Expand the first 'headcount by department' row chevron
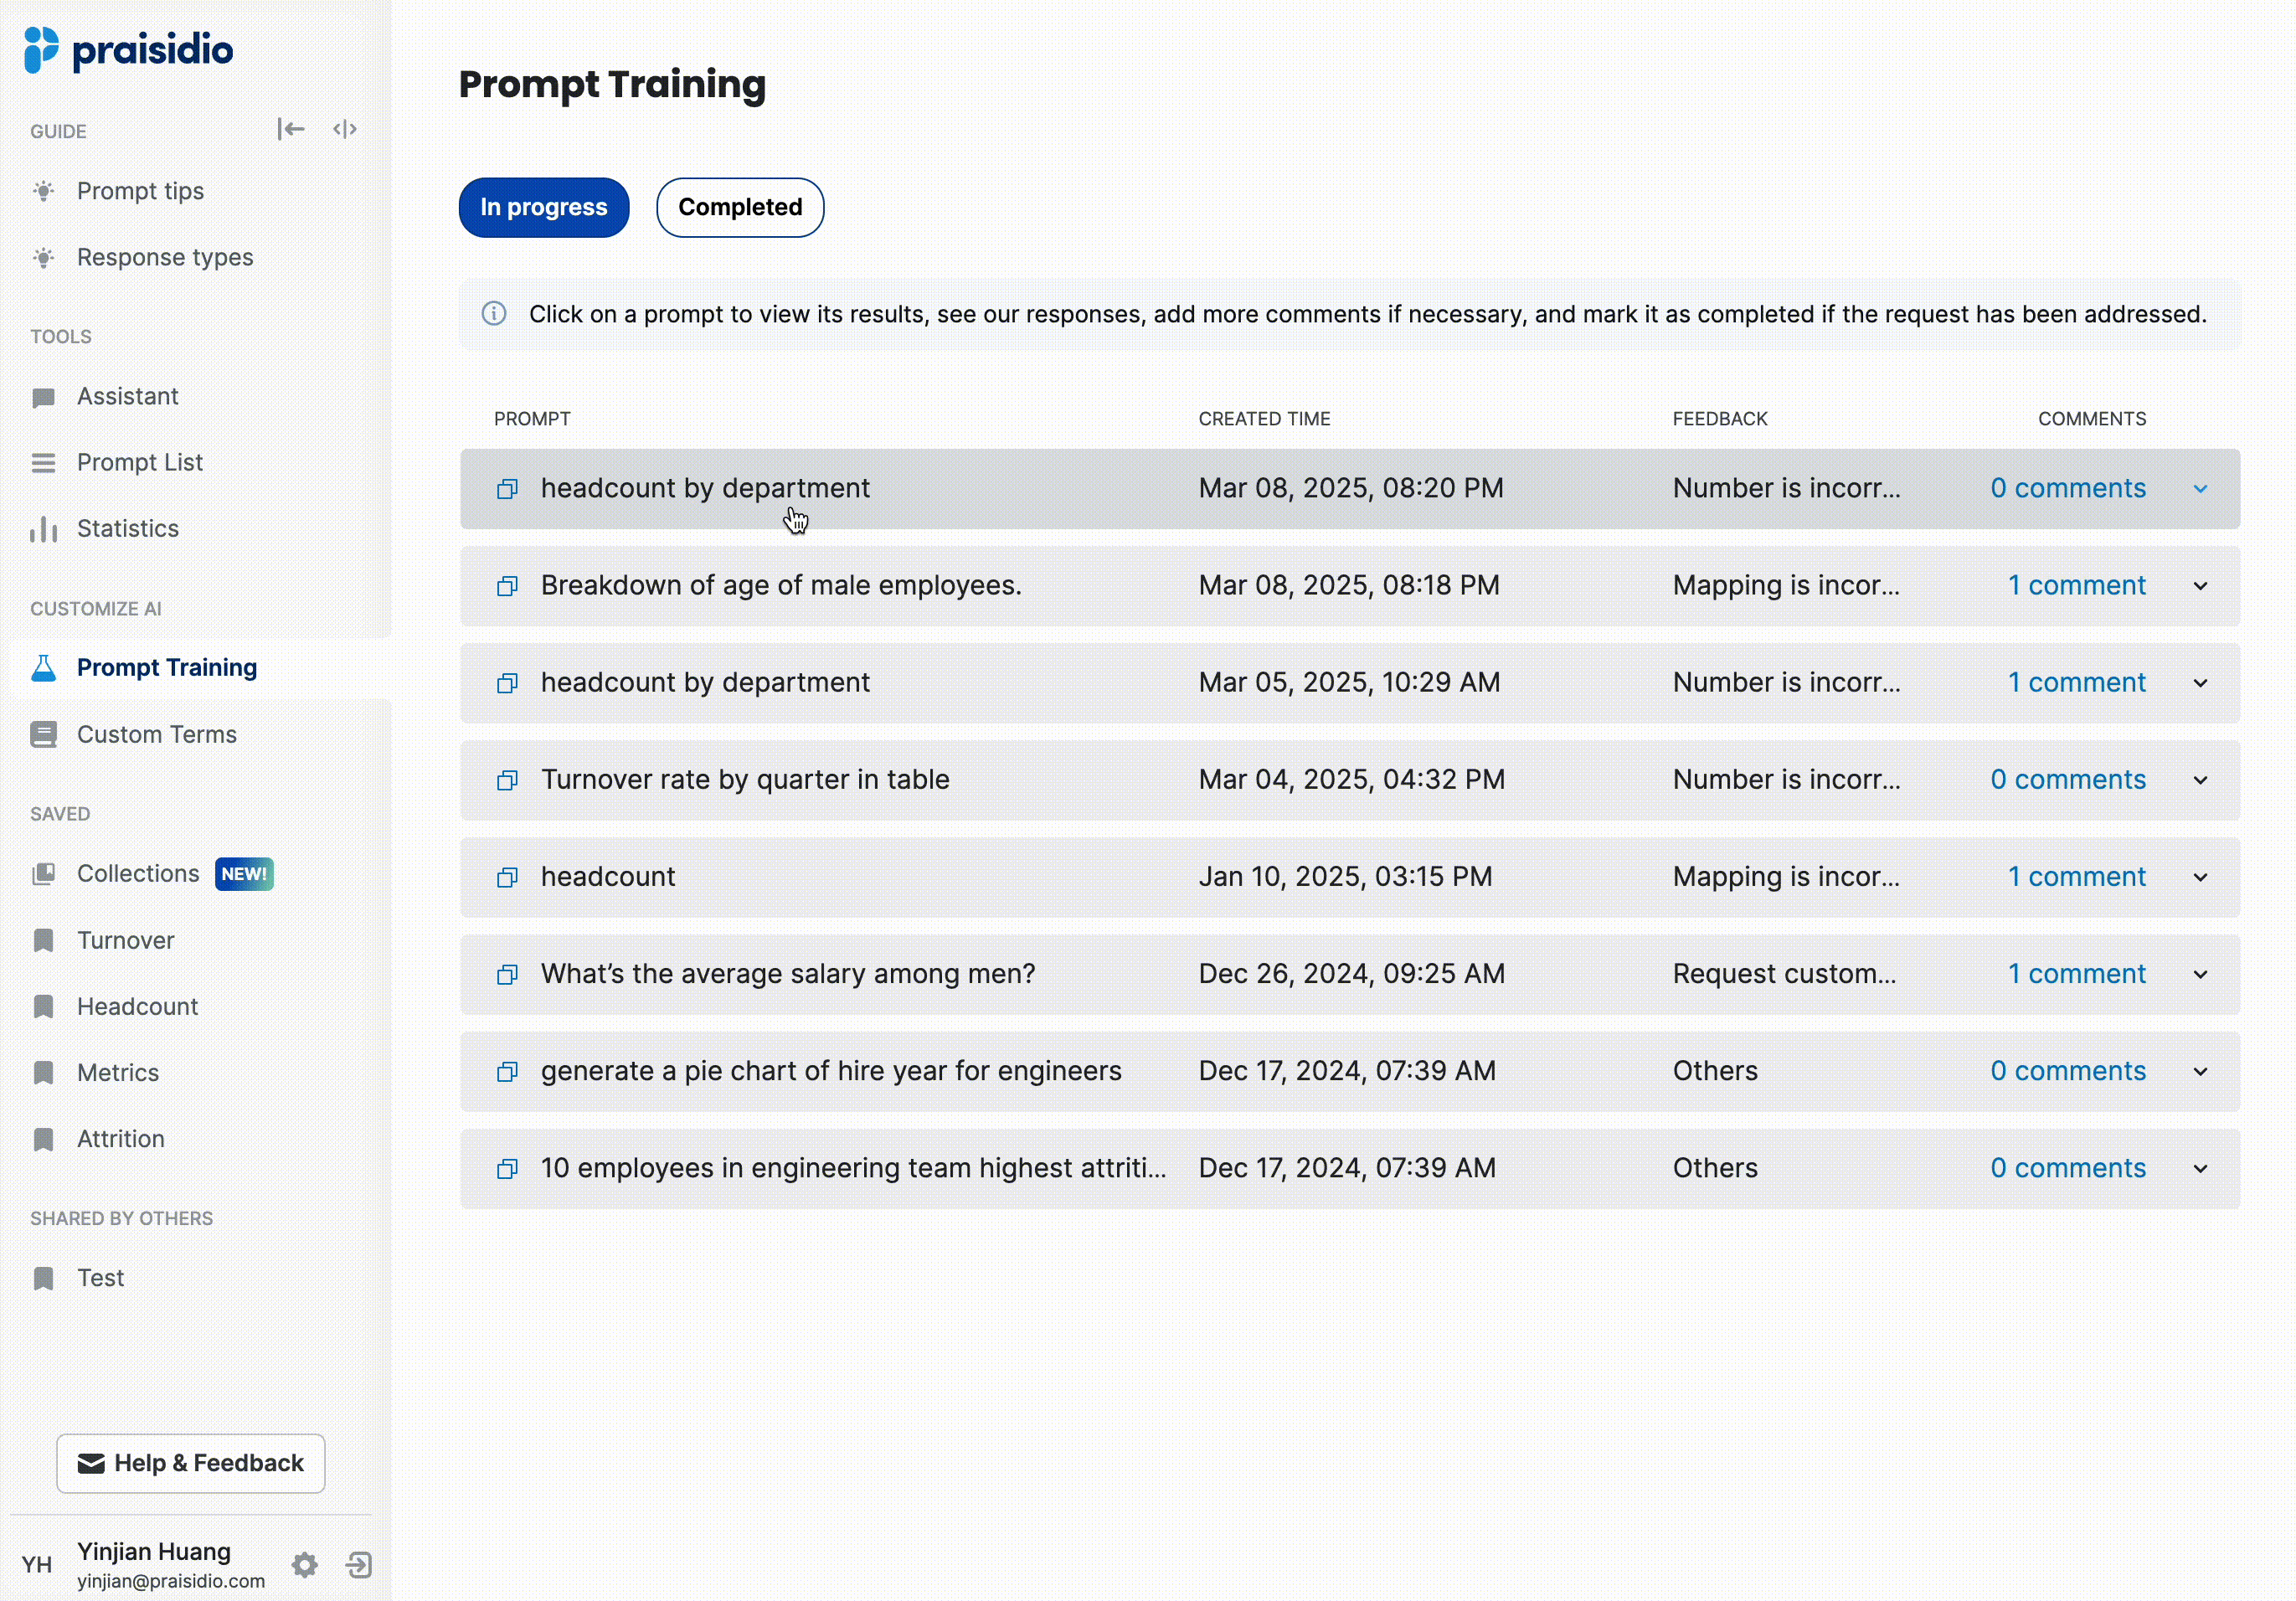This screenshot has height=1601, width=2296. [x=2201, y=489]
